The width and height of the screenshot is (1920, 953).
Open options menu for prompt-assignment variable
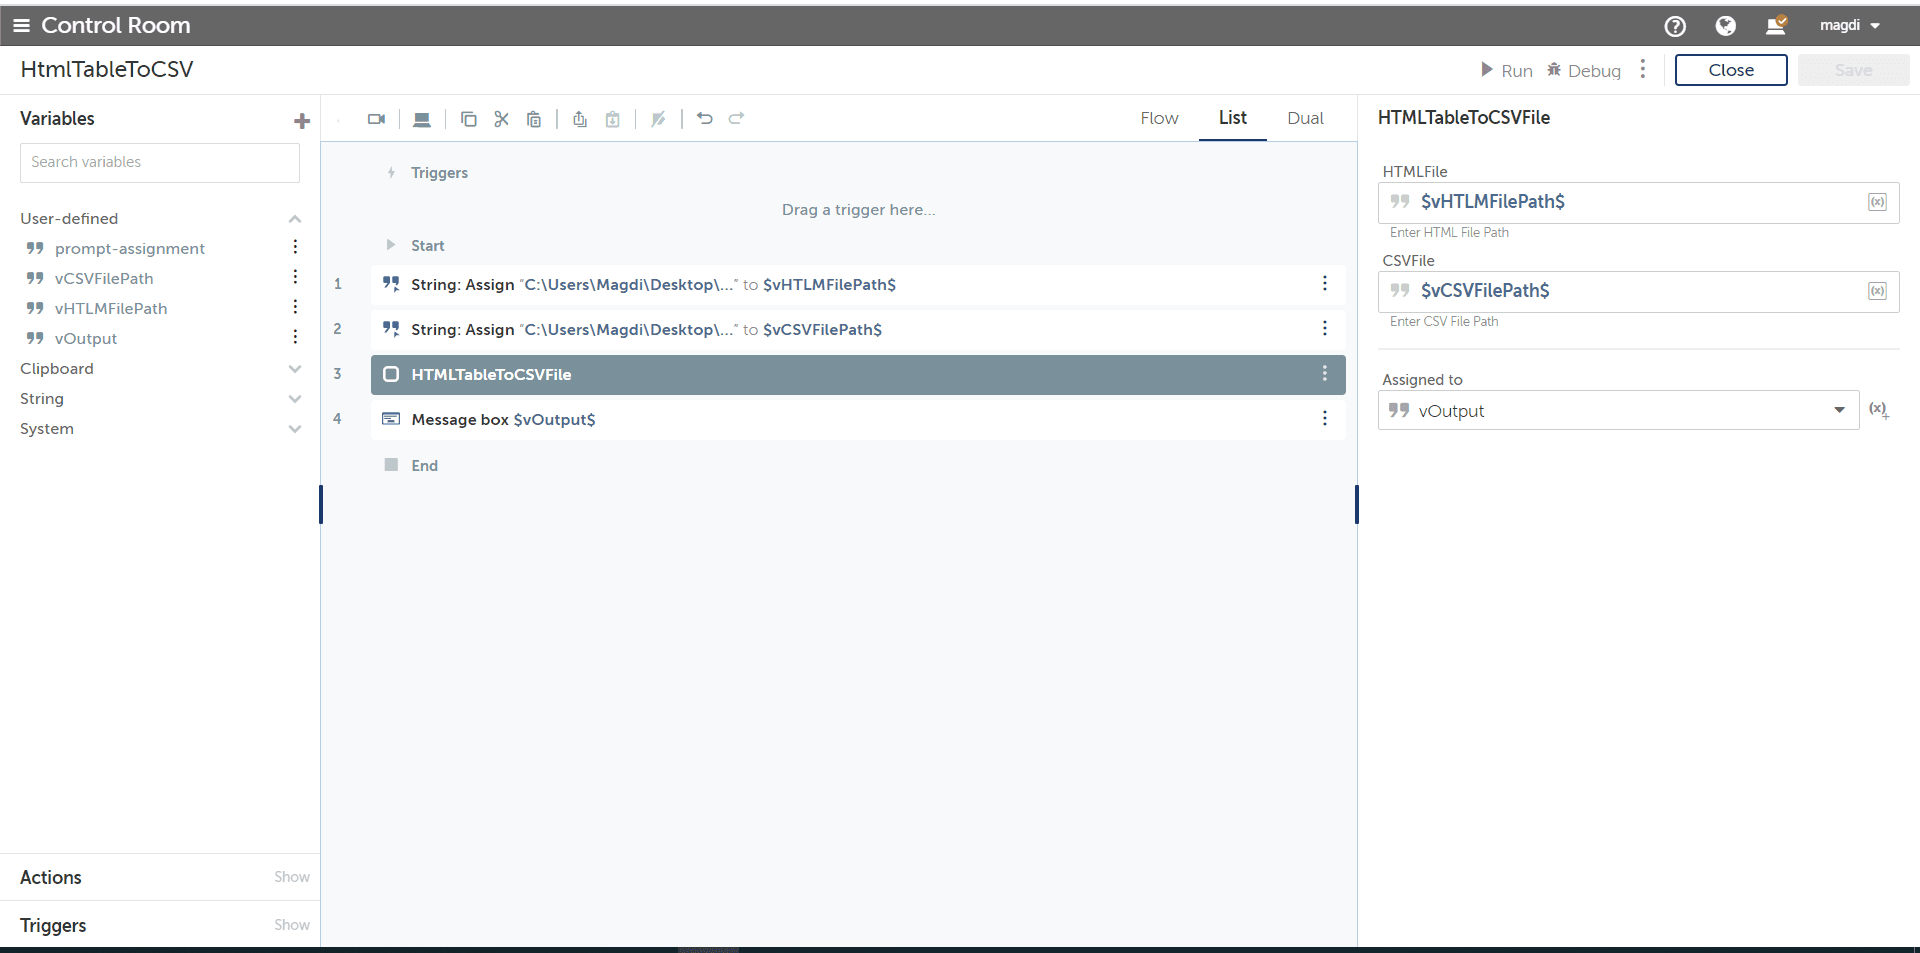point(295,247)
